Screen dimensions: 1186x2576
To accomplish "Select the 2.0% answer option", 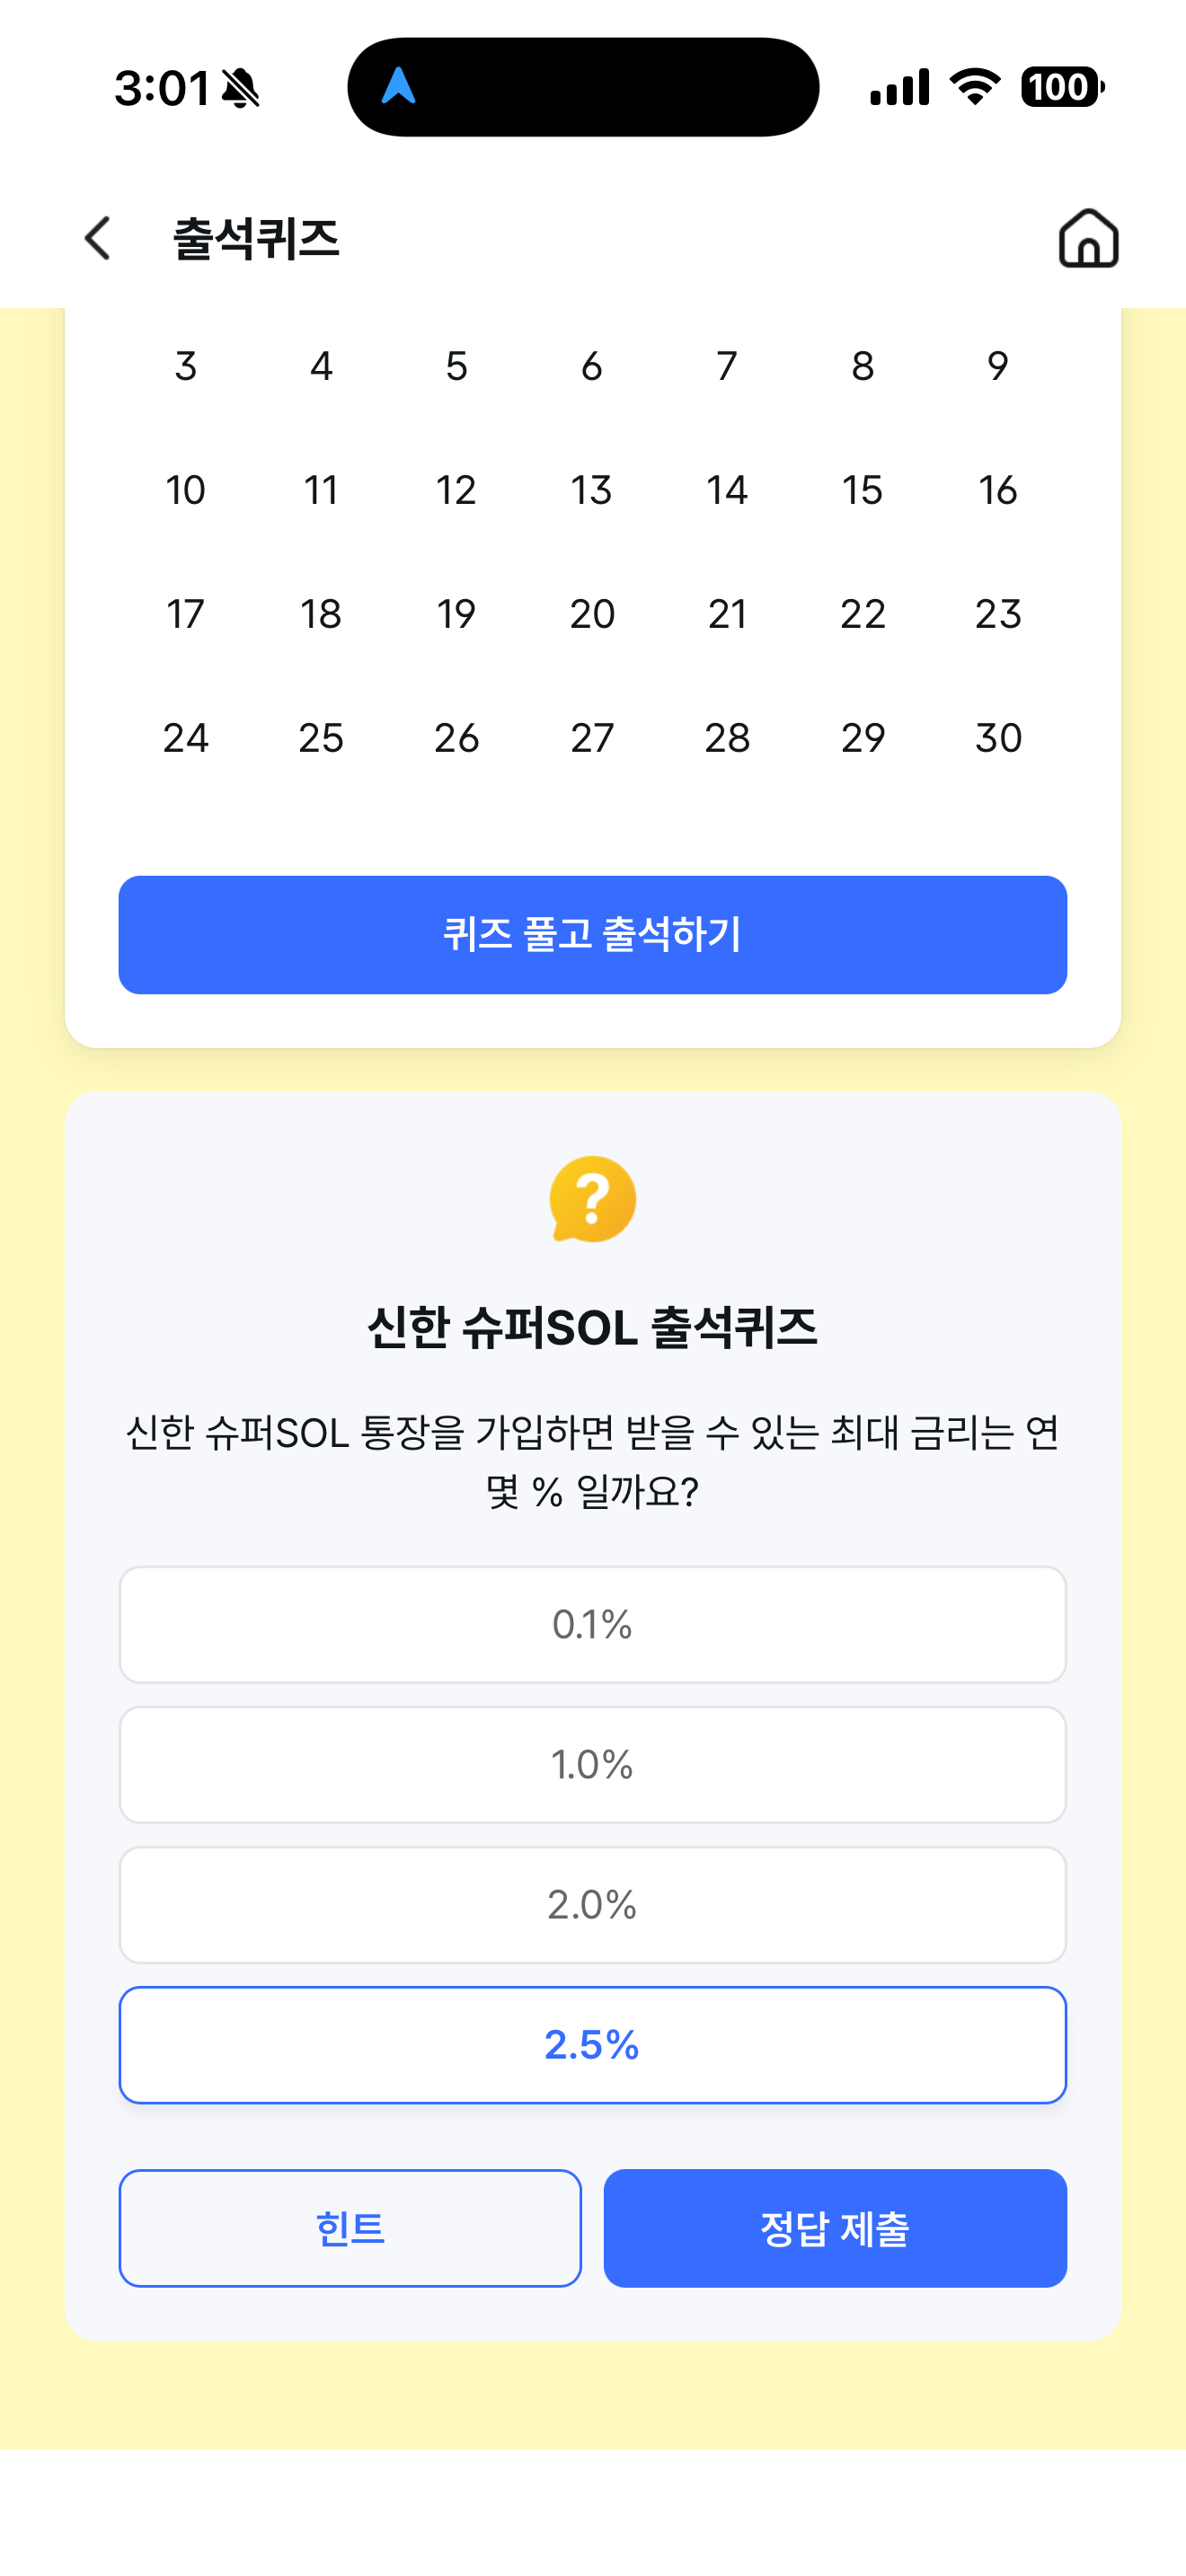I will tap(593, 1904).
